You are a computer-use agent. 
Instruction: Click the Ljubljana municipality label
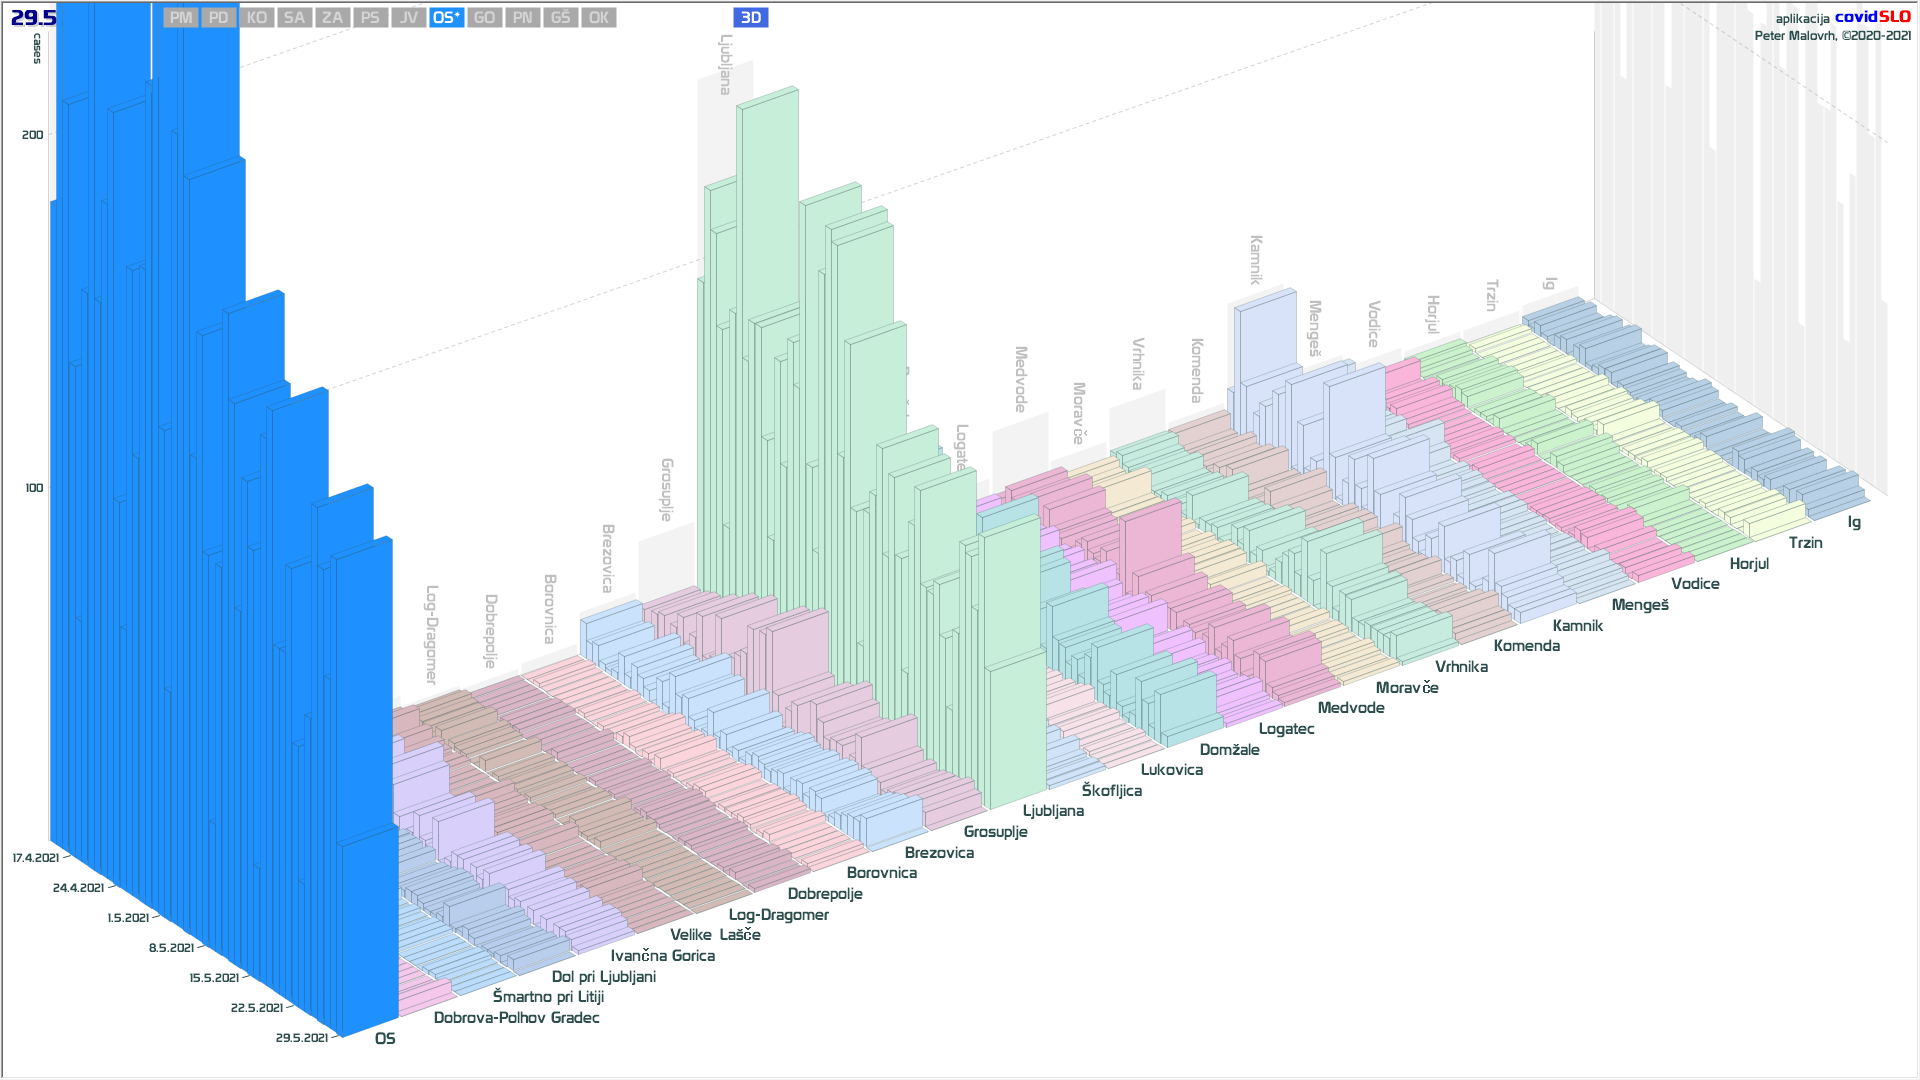pyautogui.click(x=1053, y=811)
